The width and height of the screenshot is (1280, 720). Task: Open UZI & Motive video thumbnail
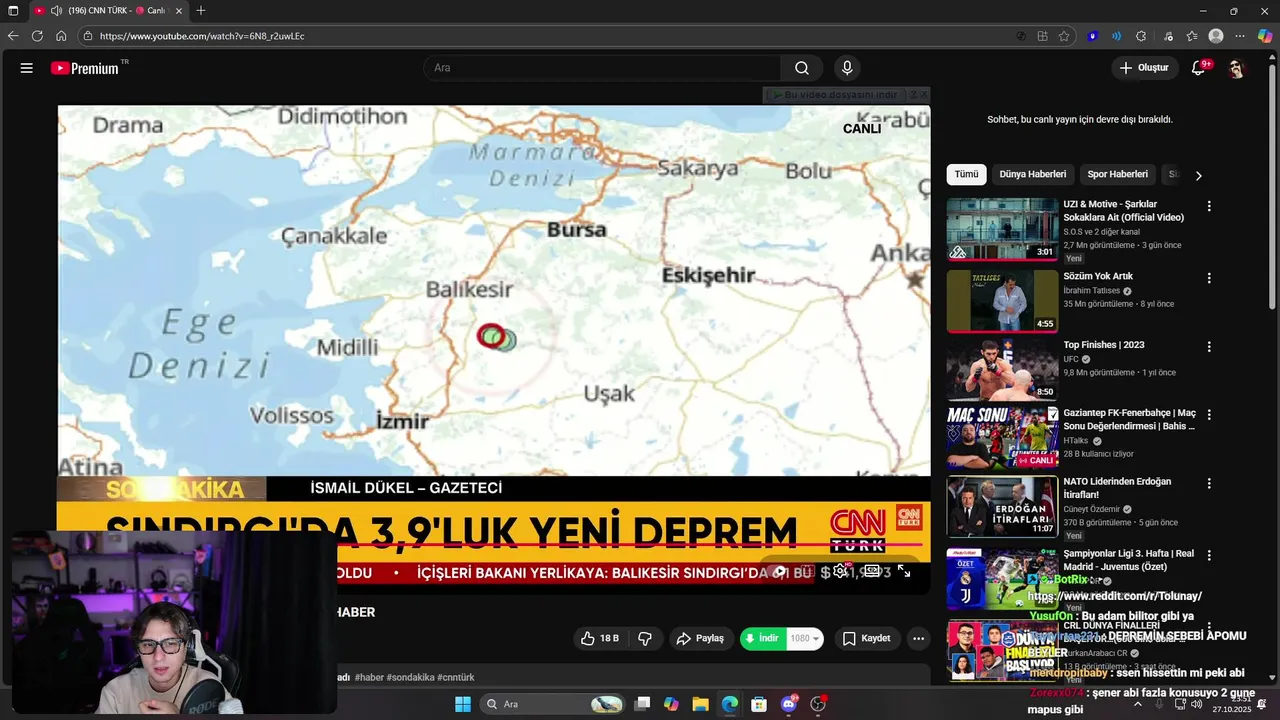[1002, 229]
